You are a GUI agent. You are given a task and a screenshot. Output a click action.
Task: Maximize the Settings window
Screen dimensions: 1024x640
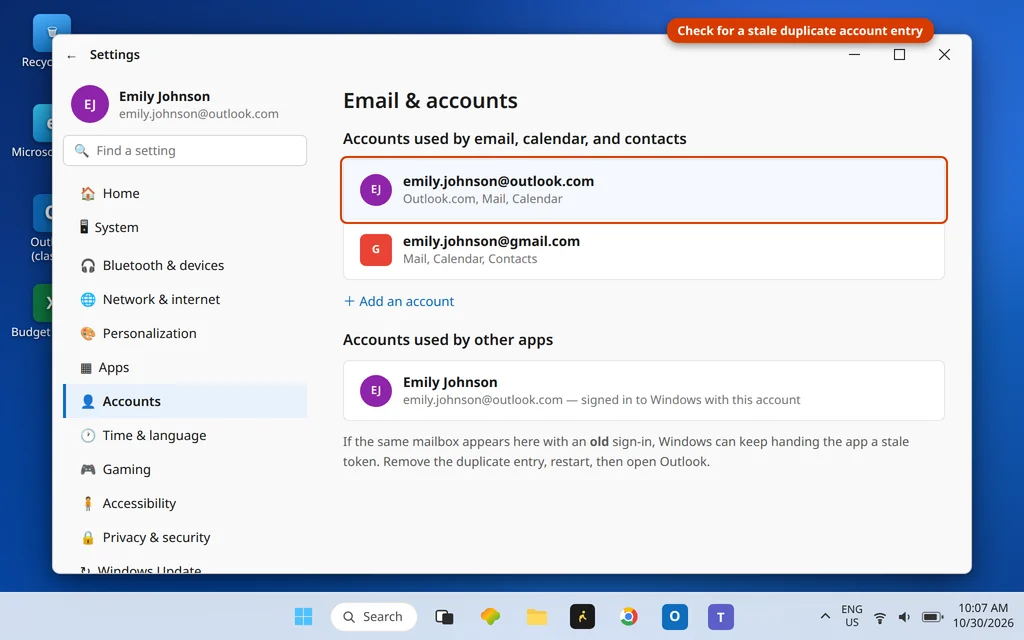tap(899, 55)
